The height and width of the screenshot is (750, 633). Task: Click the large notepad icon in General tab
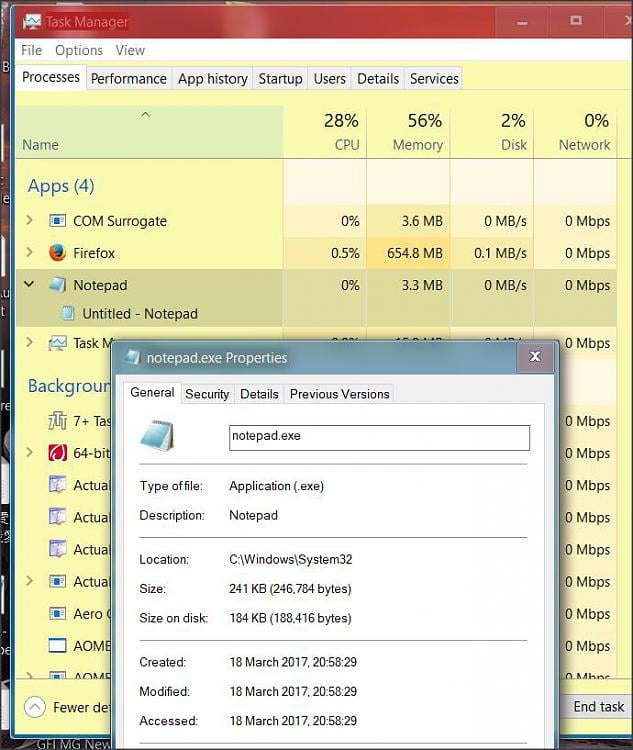(x=157, y=435)
